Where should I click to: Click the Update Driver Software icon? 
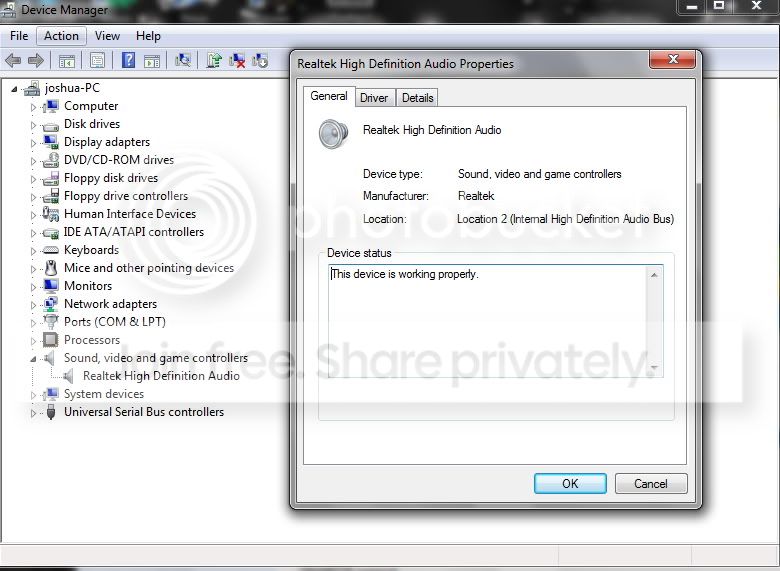(x=214, y=61)
